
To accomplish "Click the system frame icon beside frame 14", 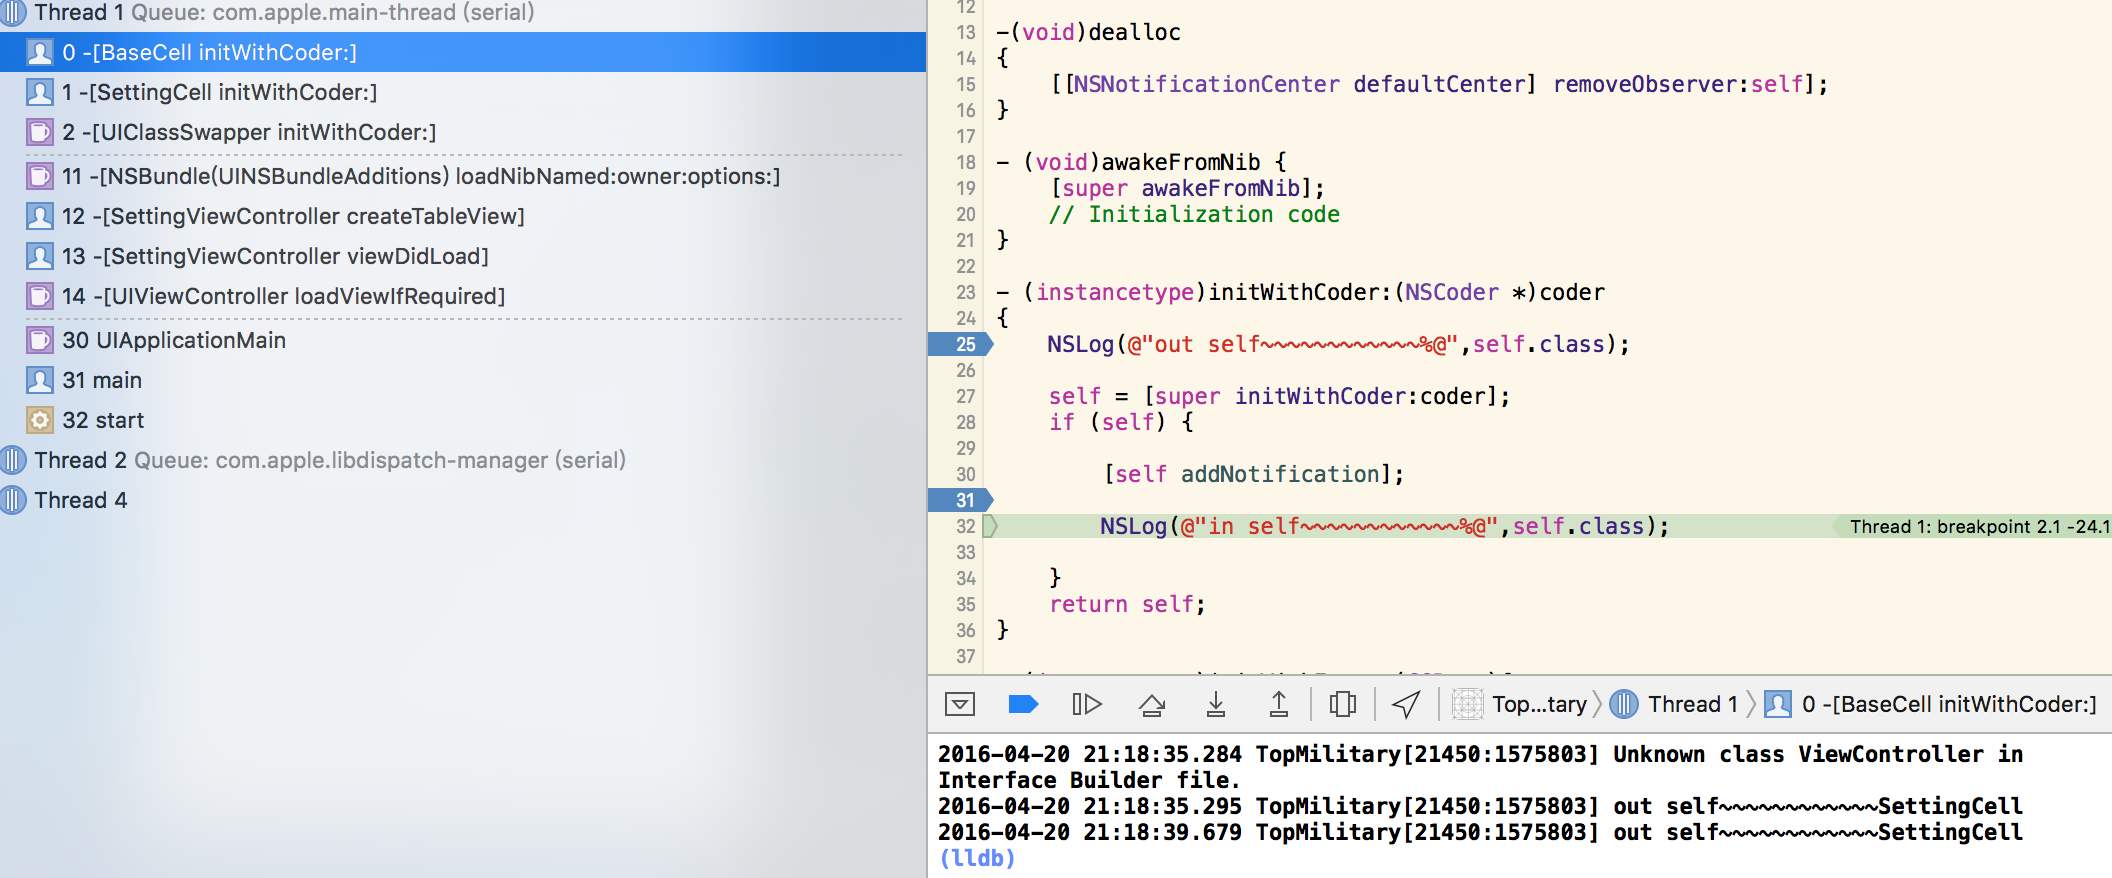I will [x=40, y=296].
